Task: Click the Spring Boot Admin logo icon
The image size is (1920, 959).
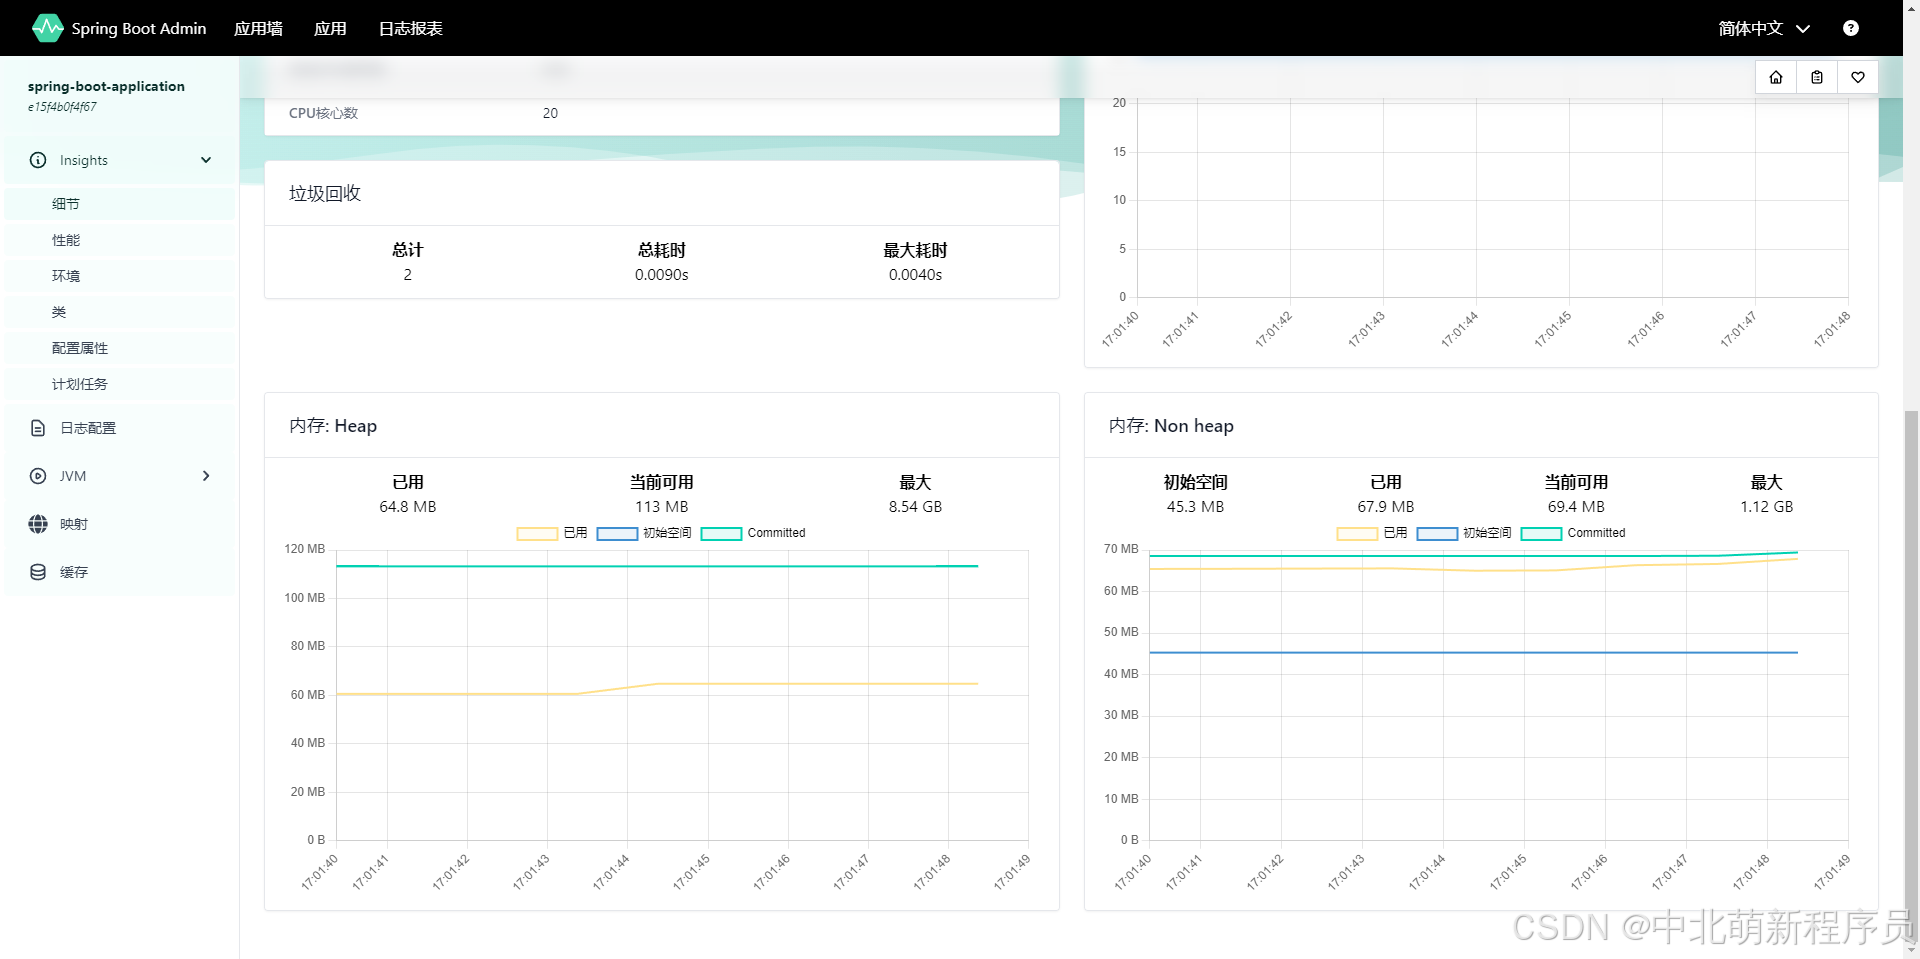Action: pos(47,28)
